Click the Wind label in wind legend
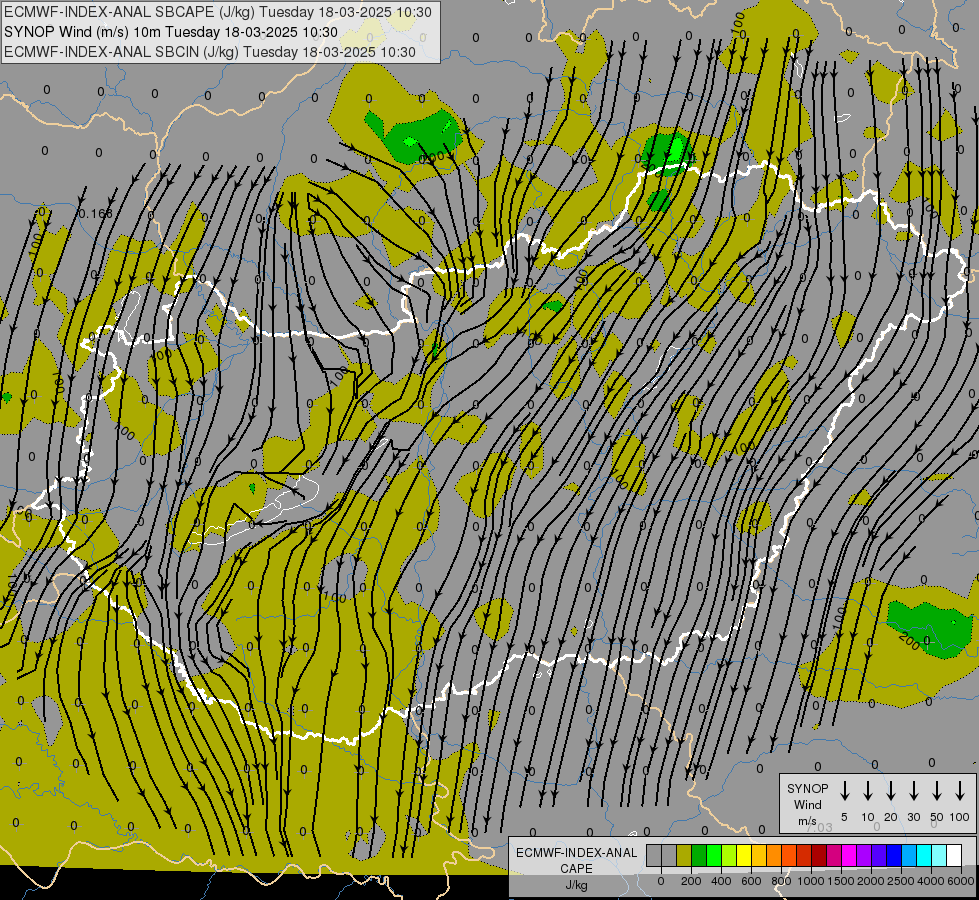979x900 pixels. pos(807,804)
